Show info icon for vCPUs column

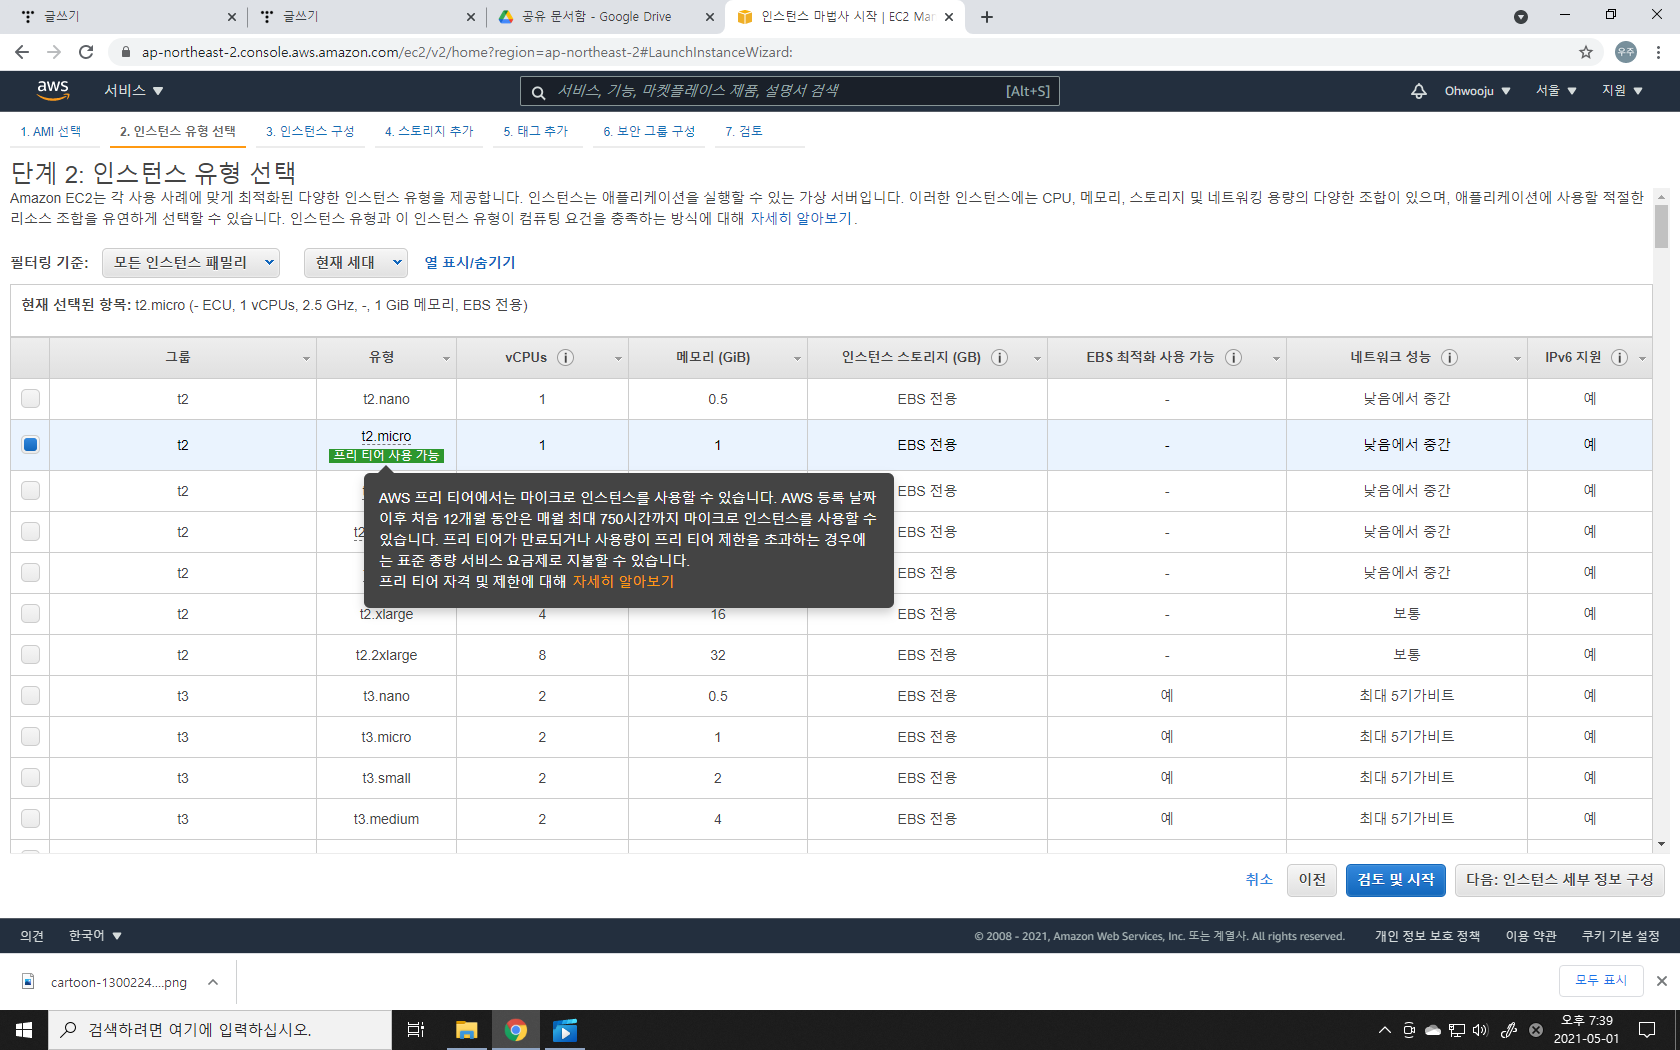565,358
